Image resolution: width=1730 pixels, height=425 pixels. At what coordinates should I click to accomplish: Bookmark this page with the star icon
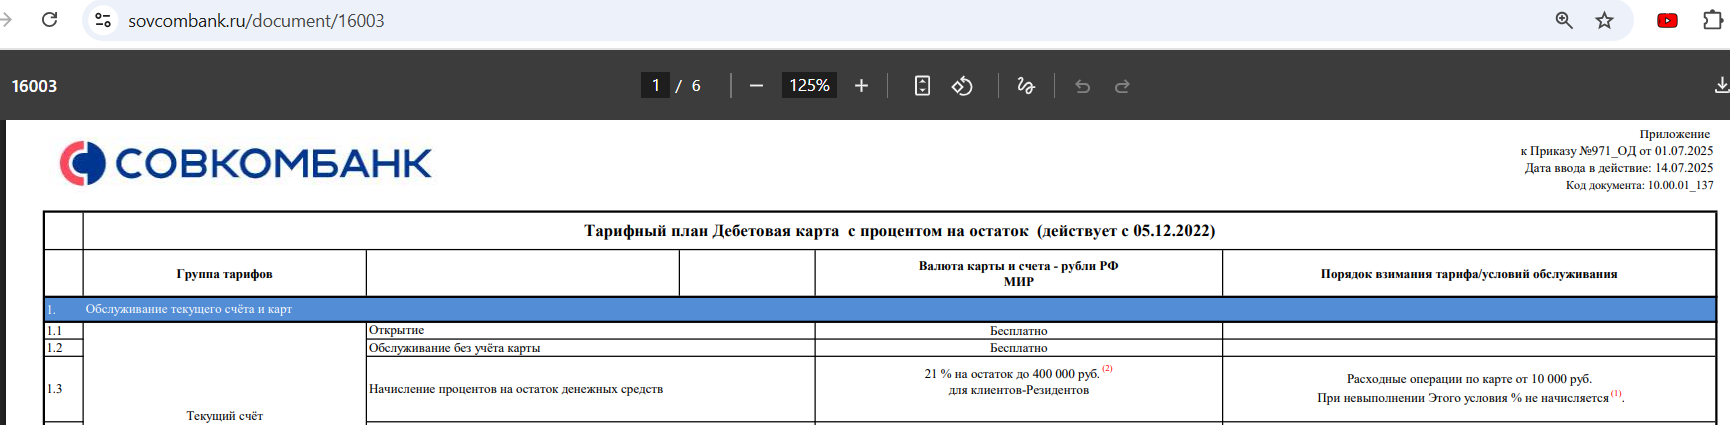[x=1604, y=20]
